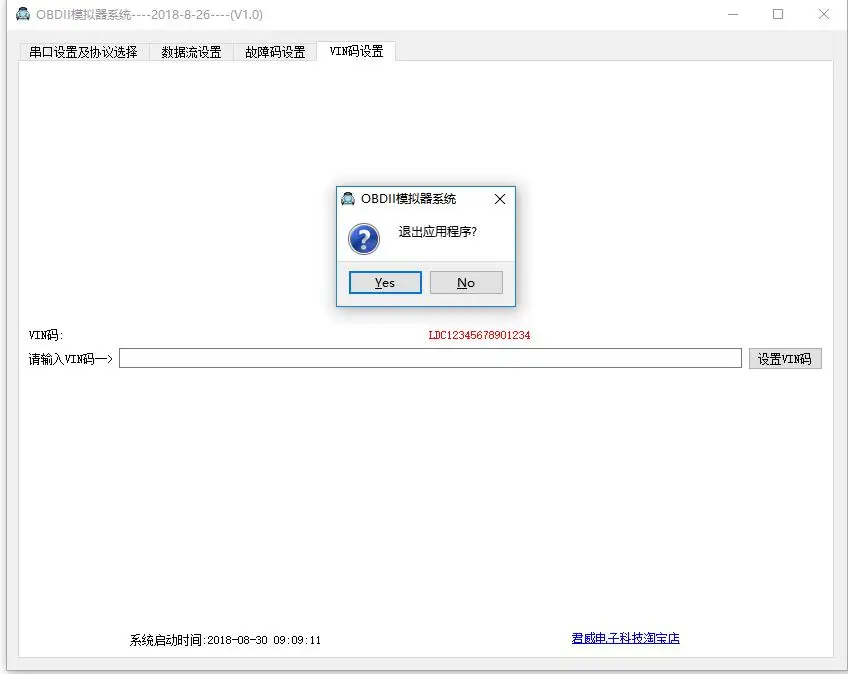
Task: Click the 退出应用程序? message text
Action: pyautogui.click(x=438, y=232)
